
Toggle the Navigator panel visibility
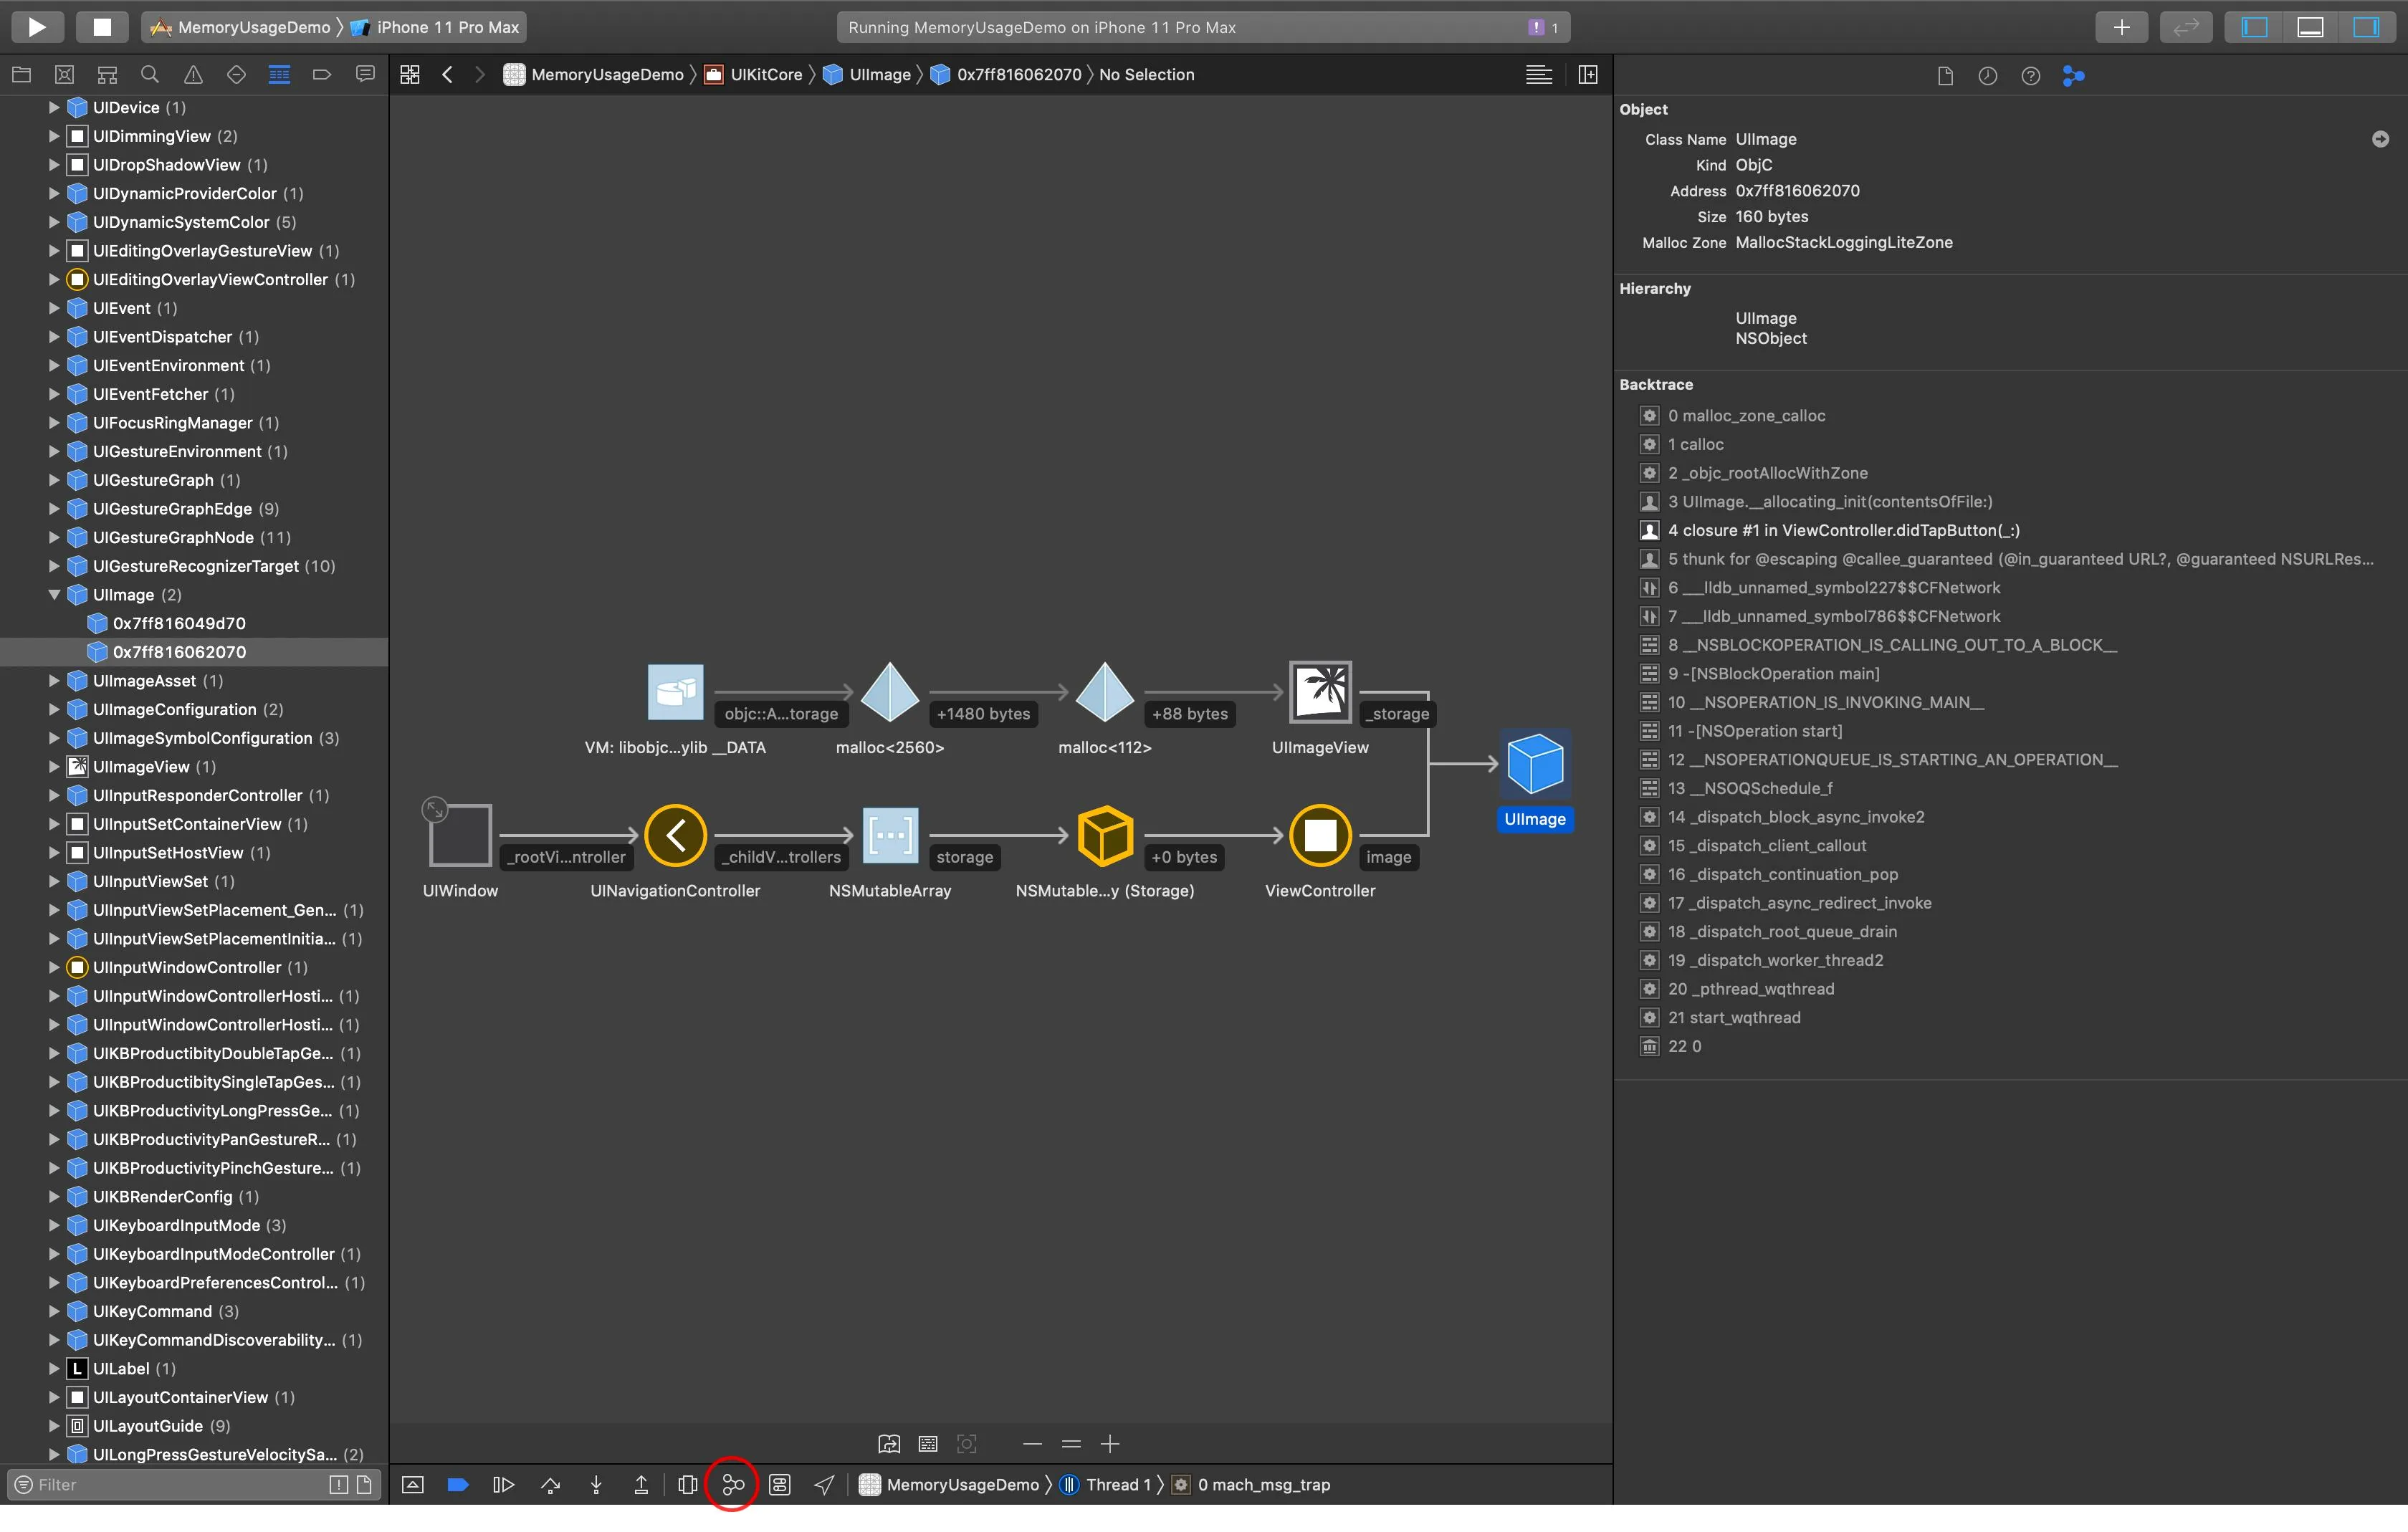pos(2254,27)
